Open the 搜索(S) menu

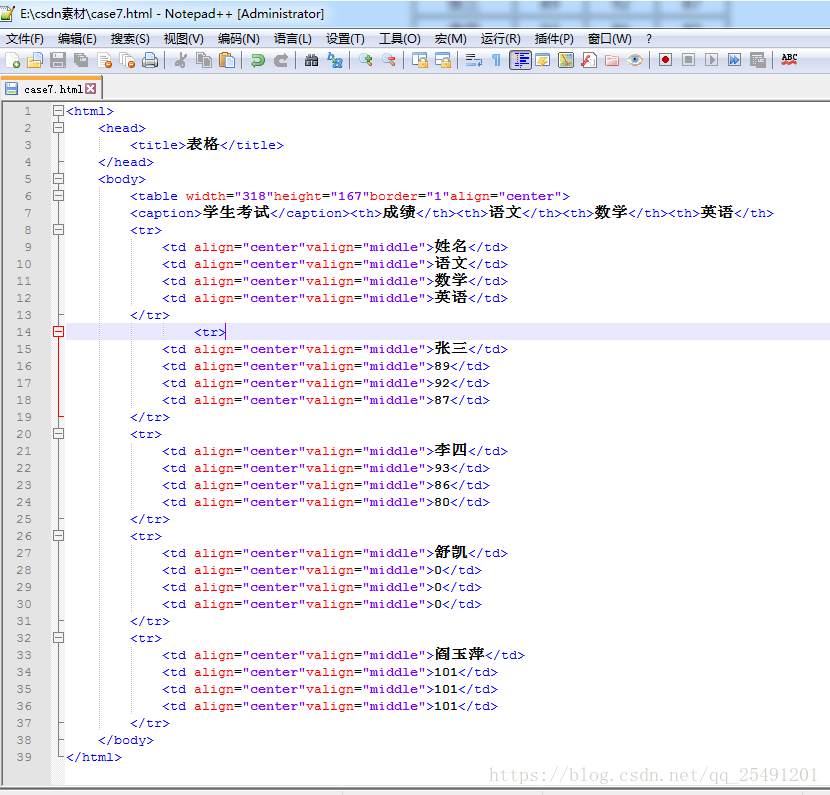(x=130, y=39)
